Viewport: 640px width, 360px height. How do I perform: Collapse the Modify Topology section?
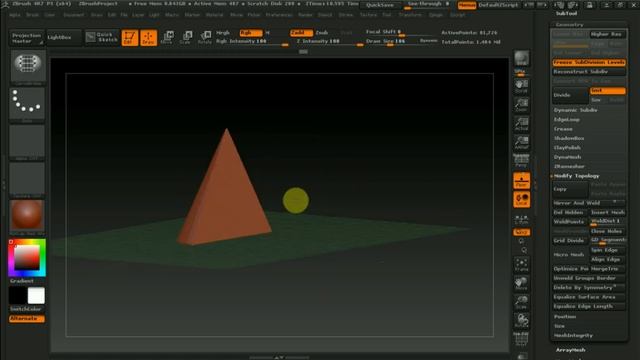tap(576, 176)
